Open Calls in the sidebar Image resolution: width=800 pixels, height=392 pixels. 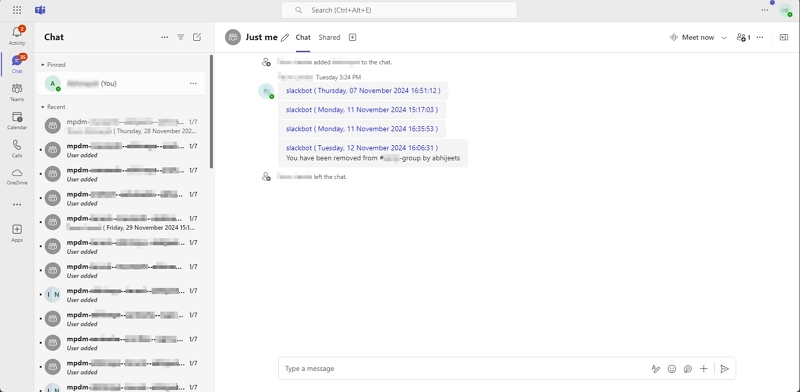(17, 149)
